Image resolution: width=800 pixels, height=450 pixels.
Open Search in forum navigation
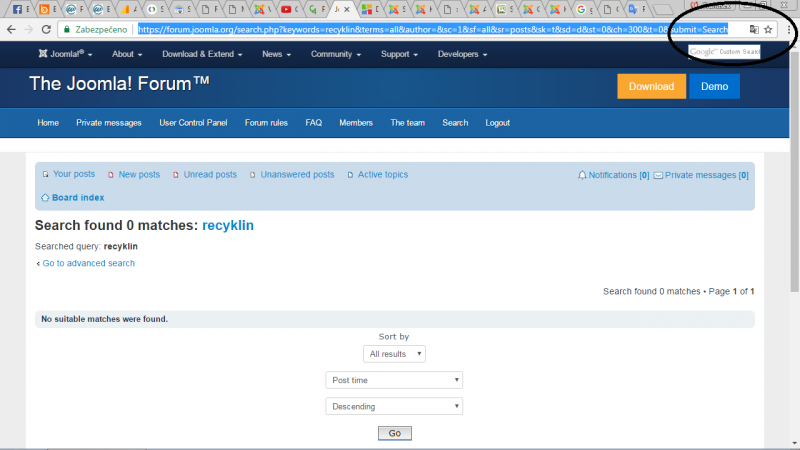[x=455, y=123]
